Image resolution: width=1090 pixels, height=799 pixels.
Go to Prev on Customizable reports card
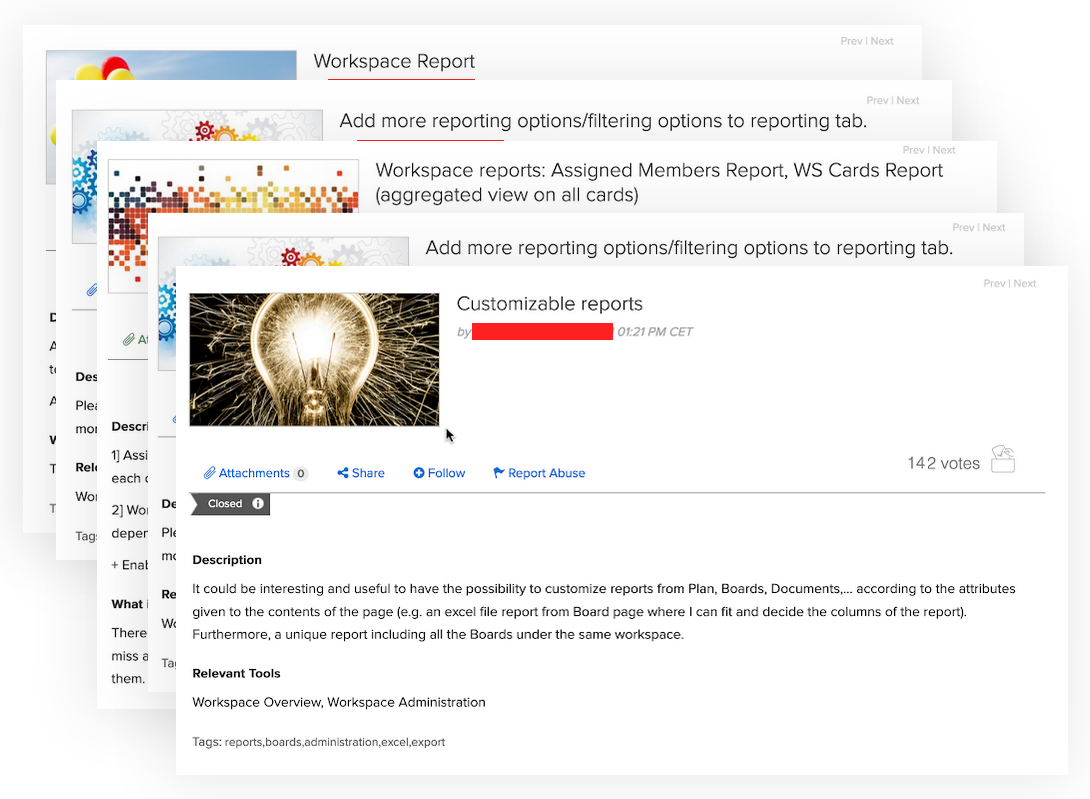(994, 284)
